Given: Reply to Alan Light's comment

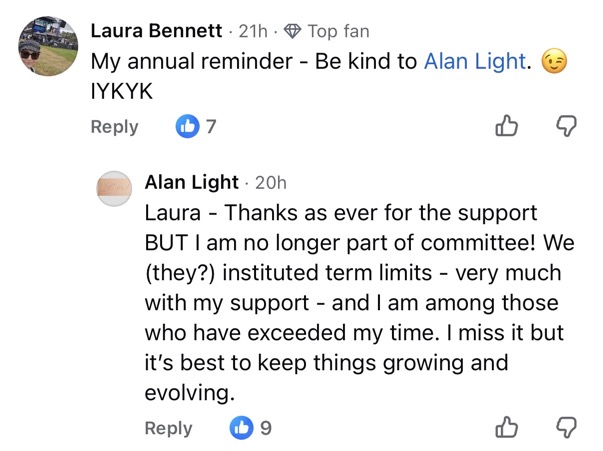Looking at the screenshot, I should point(168,428).
